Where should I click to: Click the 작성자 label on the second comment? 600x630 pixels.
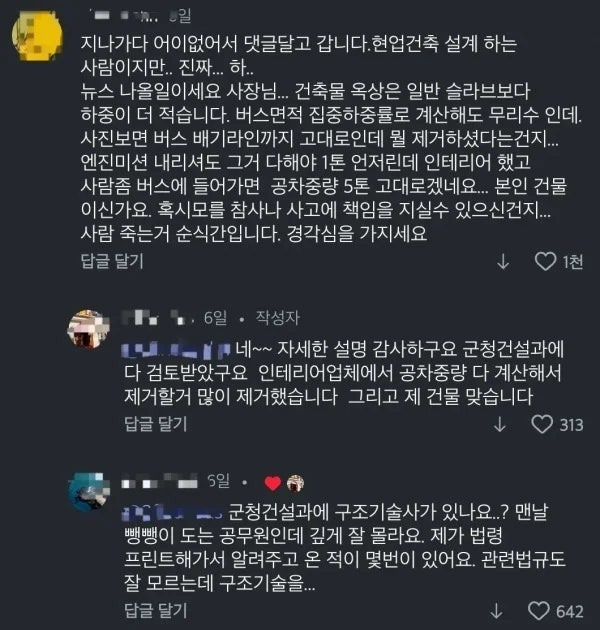click(x=278, y=318)
